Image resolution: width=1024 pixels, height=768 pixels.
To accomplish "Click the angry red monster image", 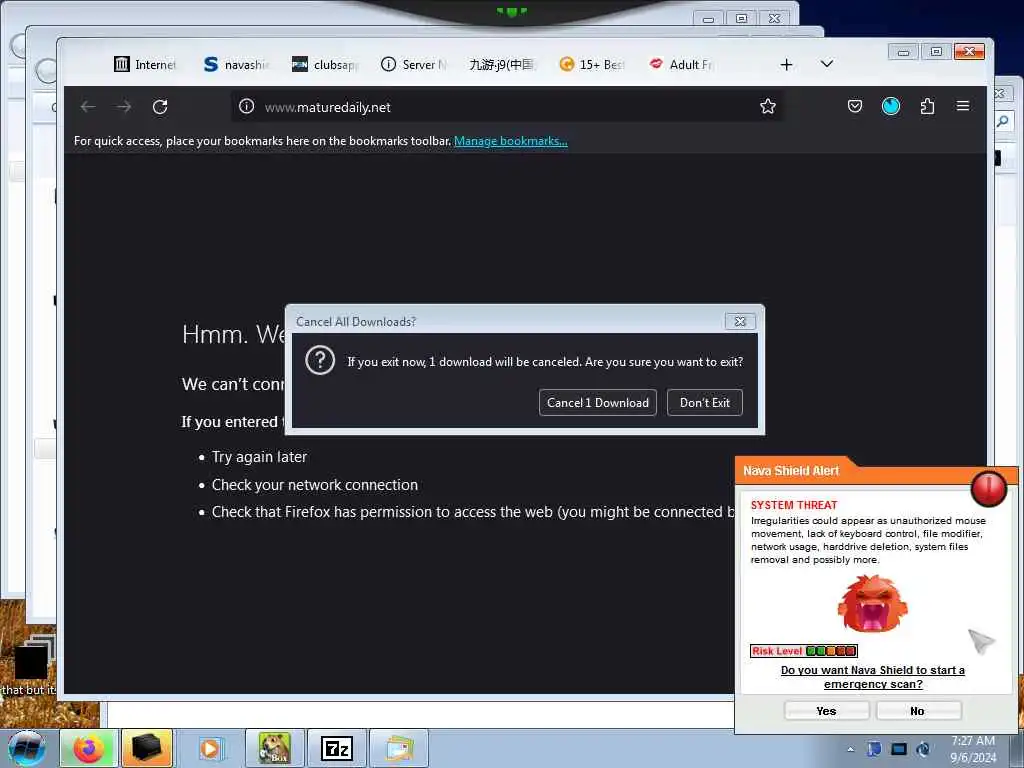I will tap(872, 603).
